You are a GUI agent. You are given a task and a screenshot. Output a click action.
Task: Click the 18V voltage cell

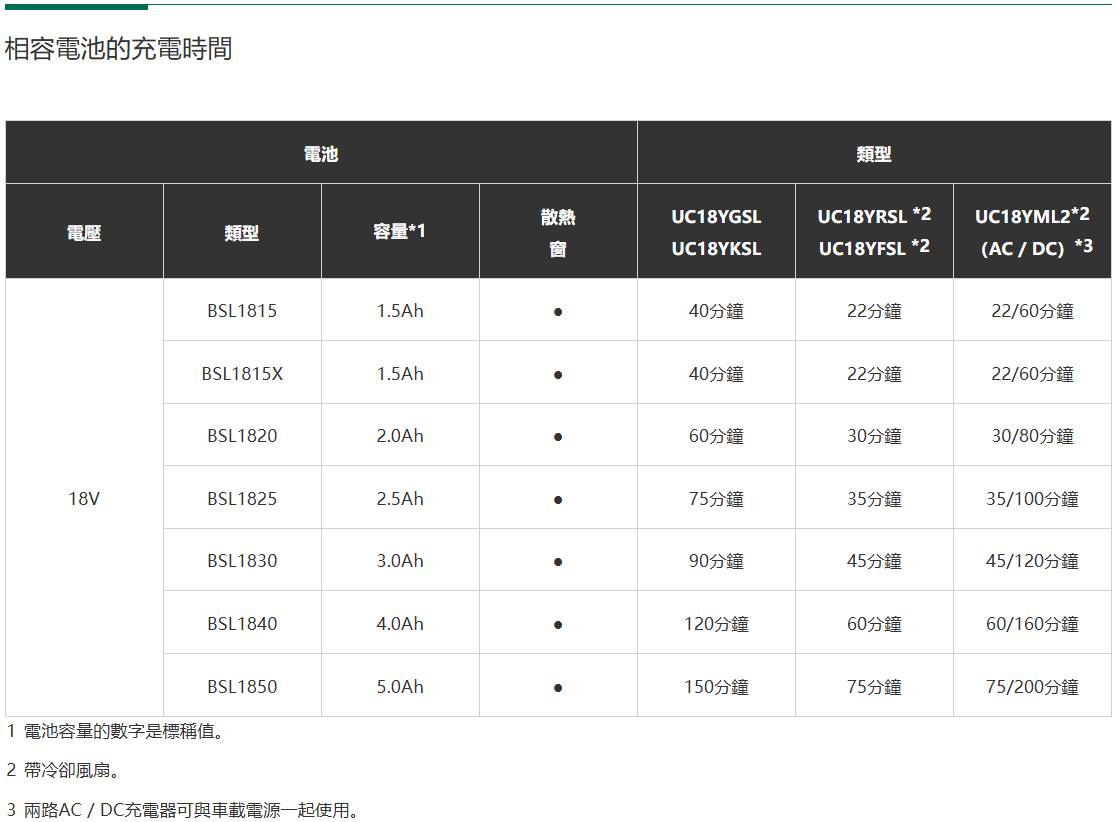(84, 498)
